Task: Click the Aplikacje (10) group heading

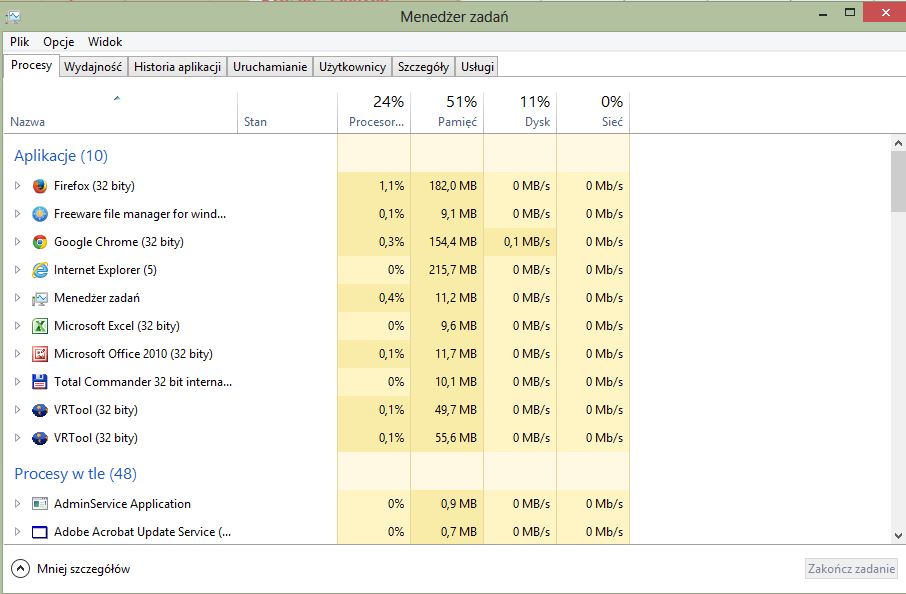Action: 61,156
